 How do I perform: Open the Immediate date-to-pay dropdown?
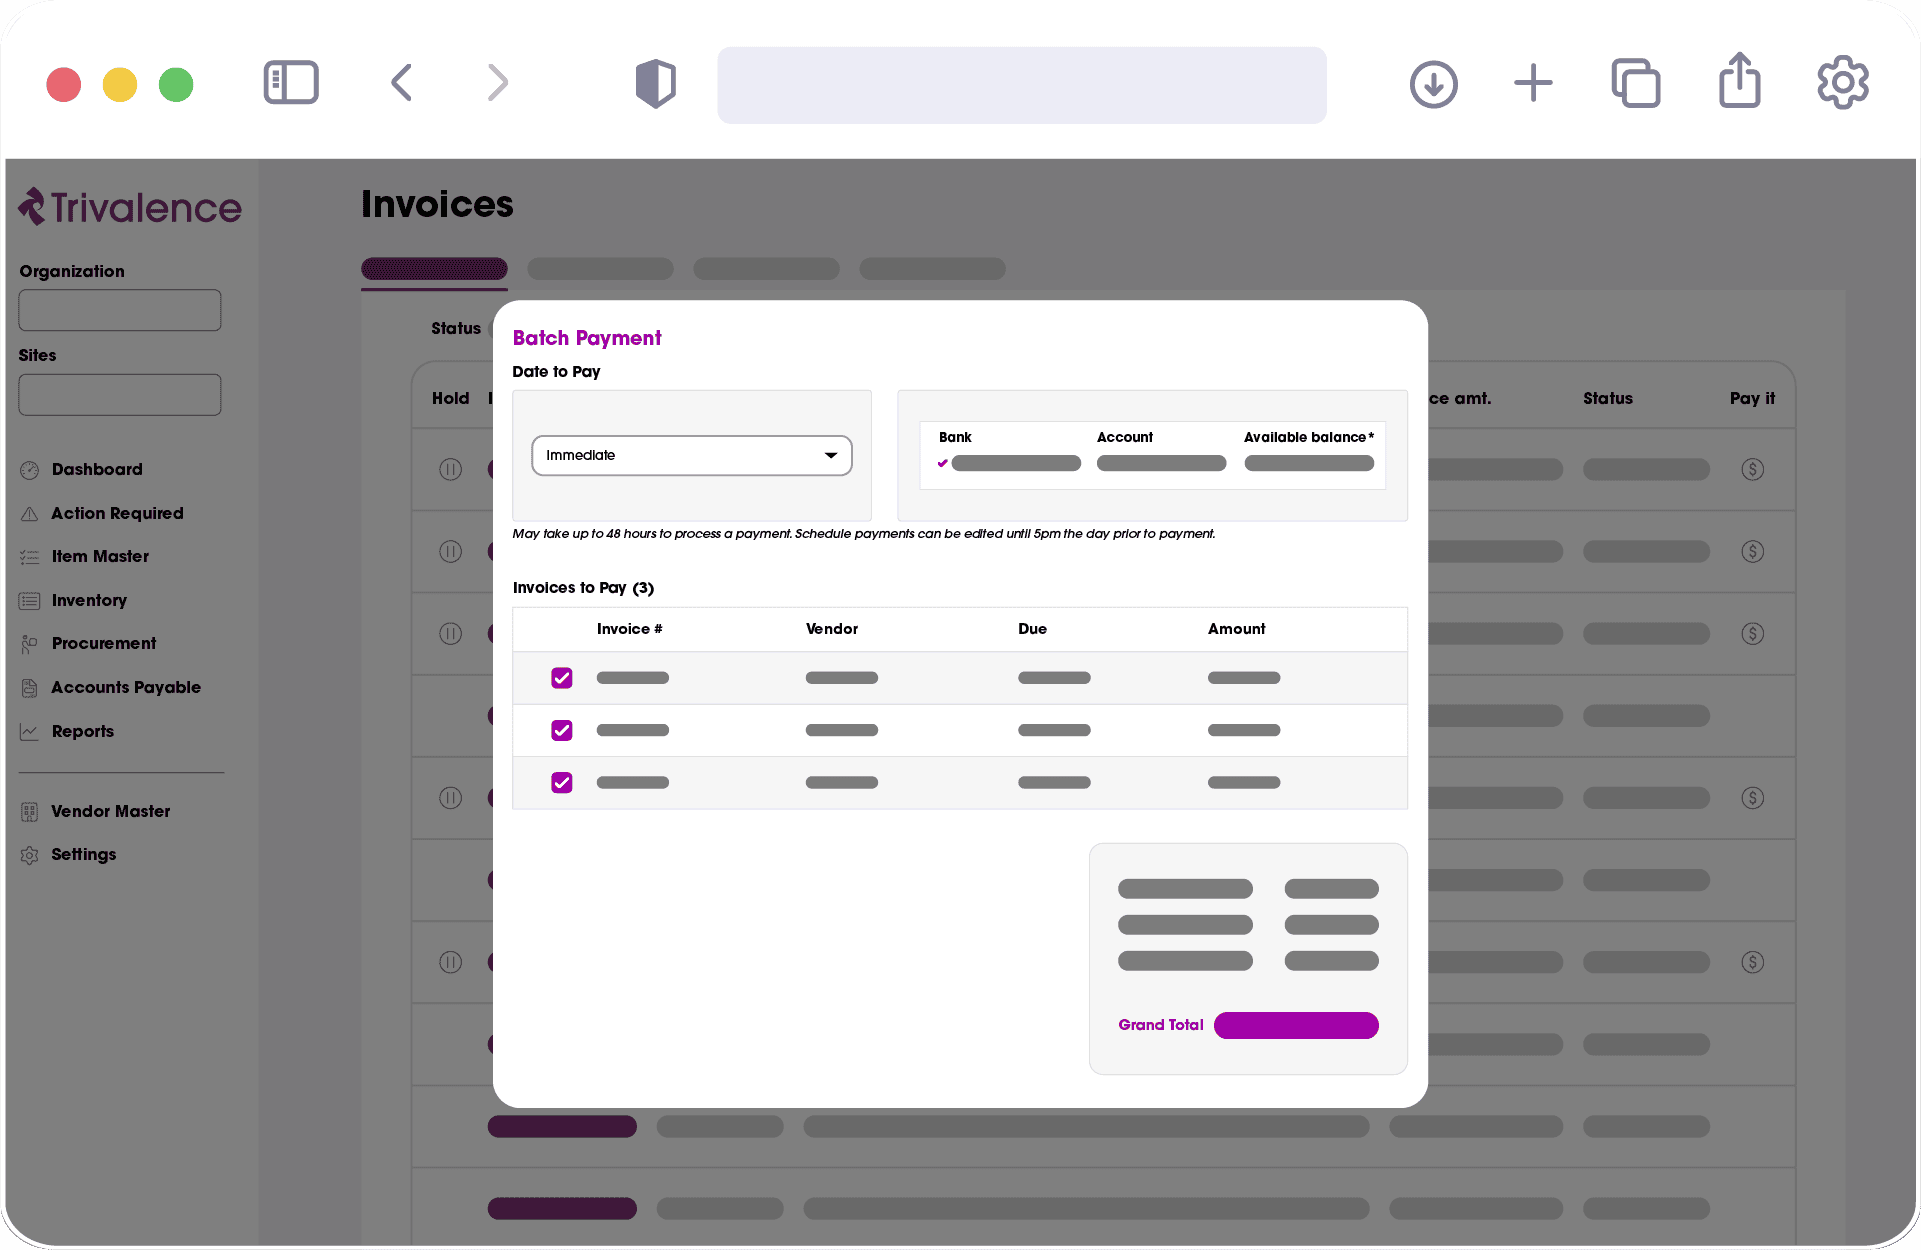point(691,455)
